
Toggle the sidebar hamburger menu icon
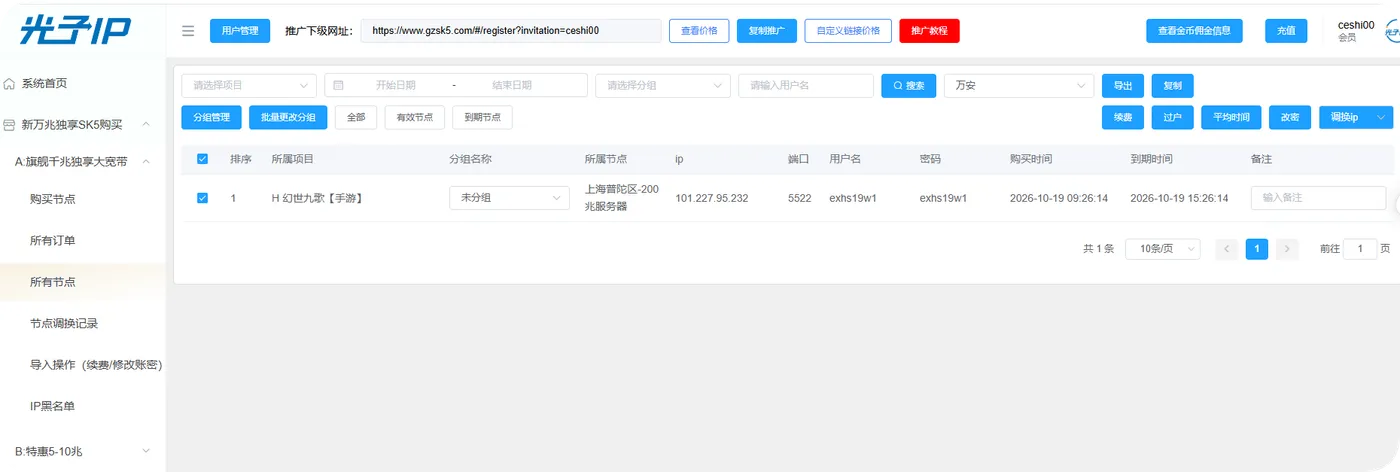point(188,31)
